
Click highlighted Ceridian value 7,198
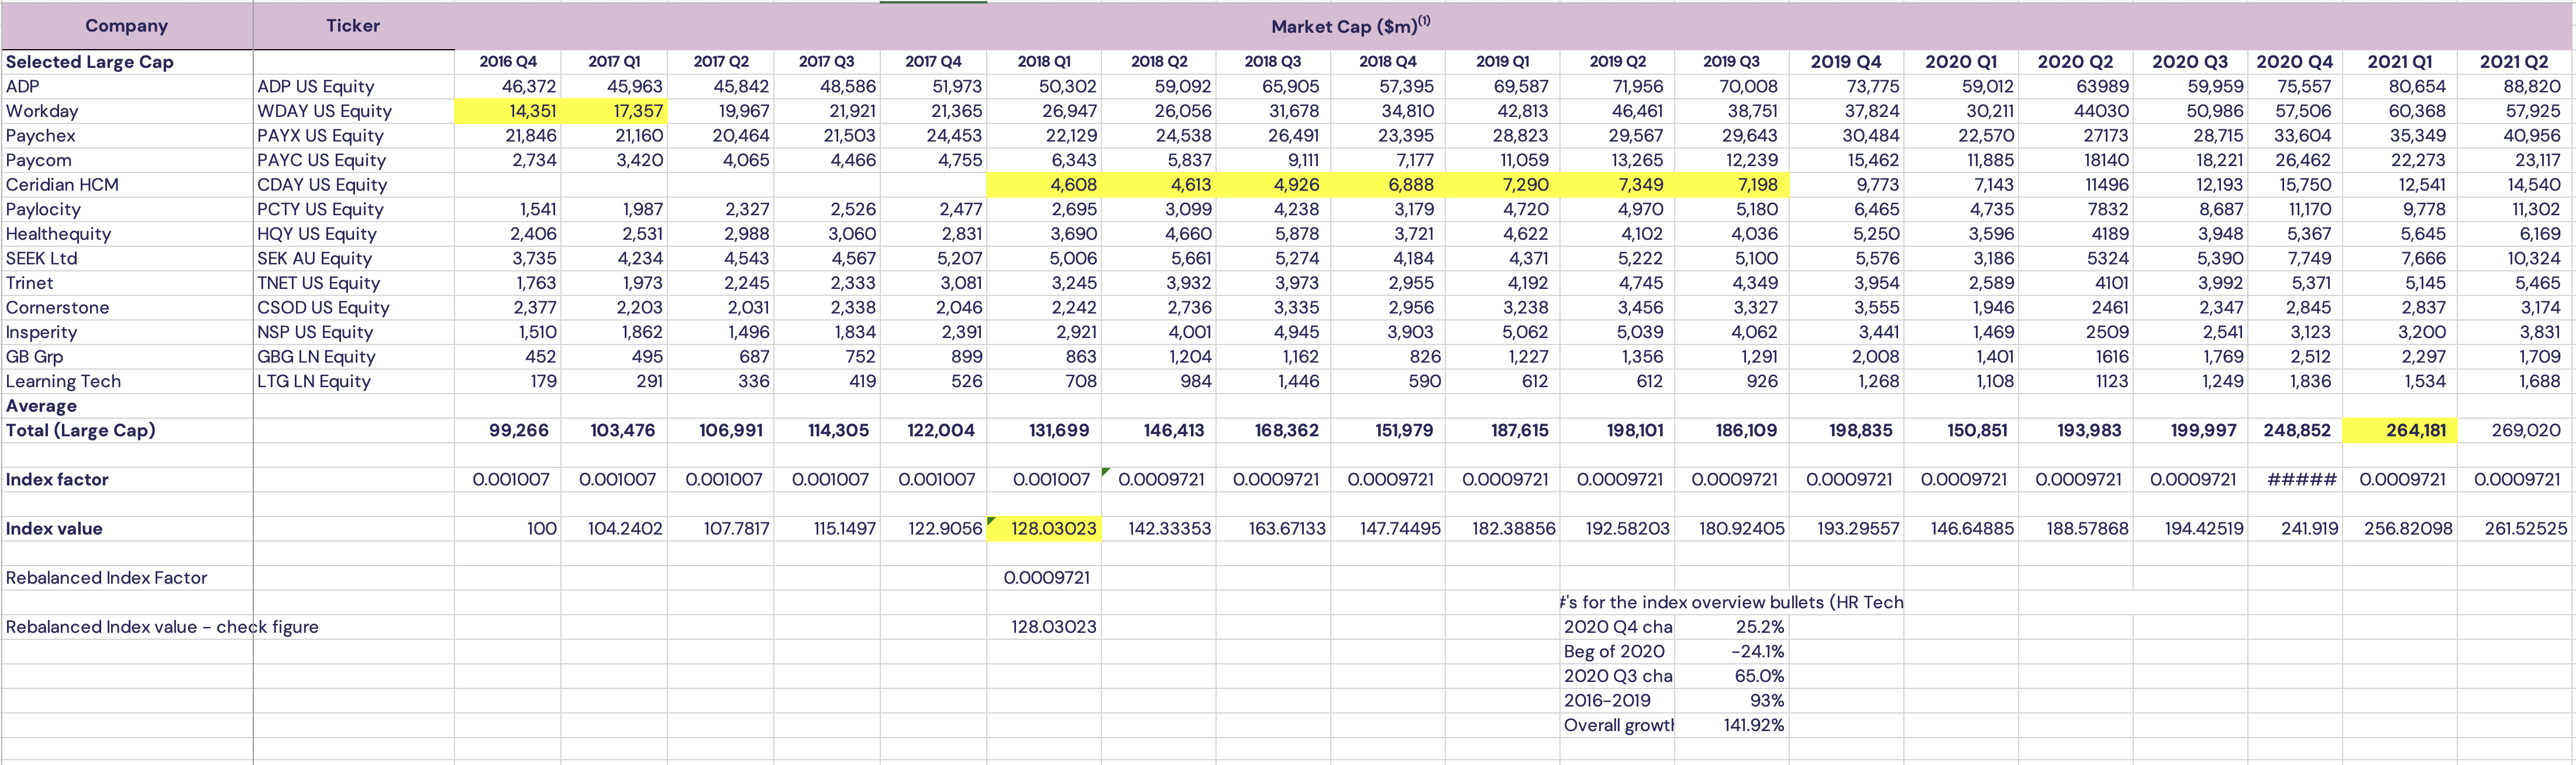[1732, 185]
